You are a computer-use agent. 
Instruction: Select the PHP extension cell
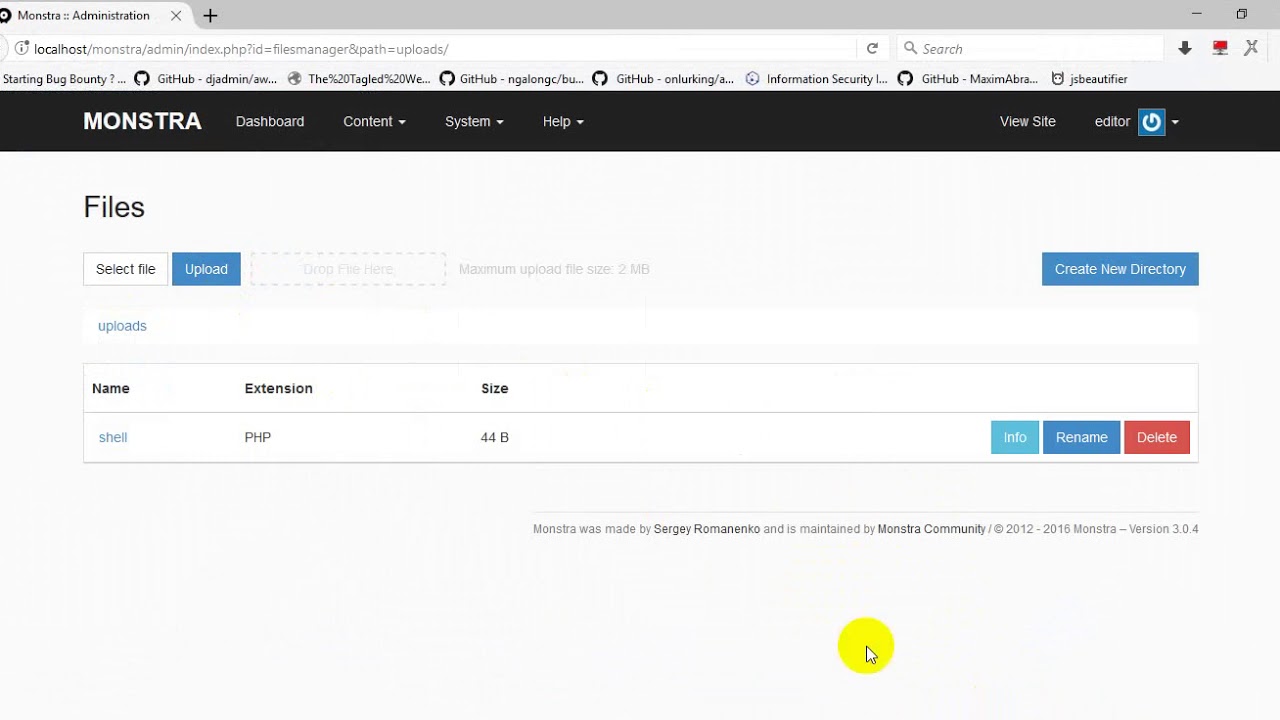[258, 437]
